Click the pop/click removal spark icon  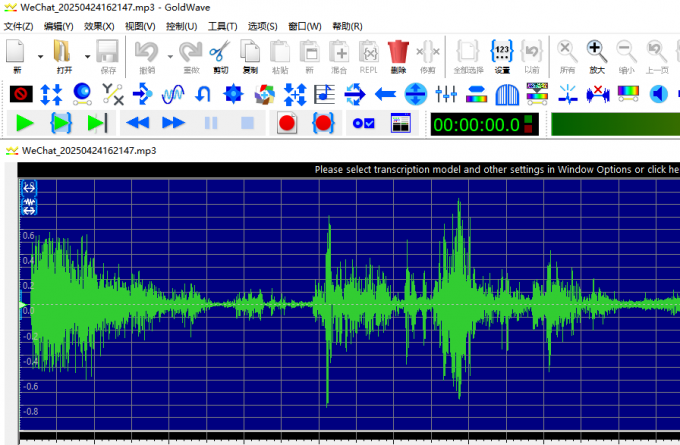pos(568,94)
